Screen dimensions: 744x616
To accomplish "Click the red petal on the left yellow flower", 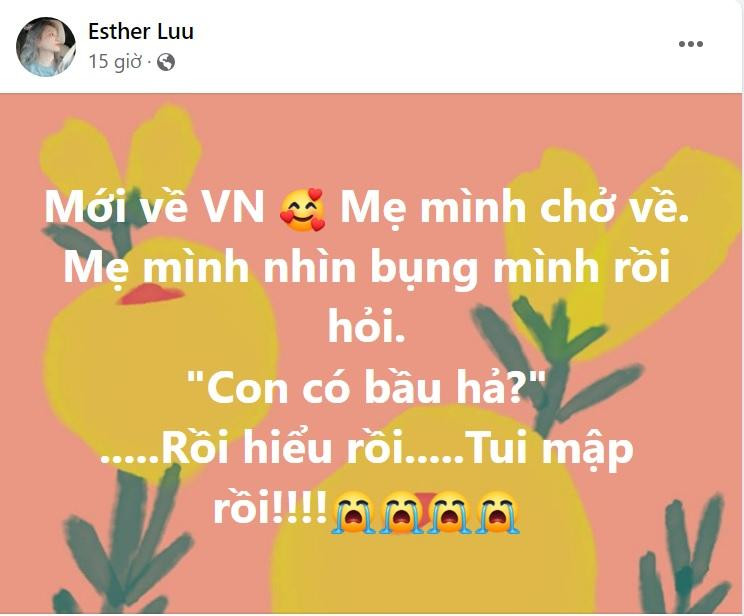I will tap(150, 294).
